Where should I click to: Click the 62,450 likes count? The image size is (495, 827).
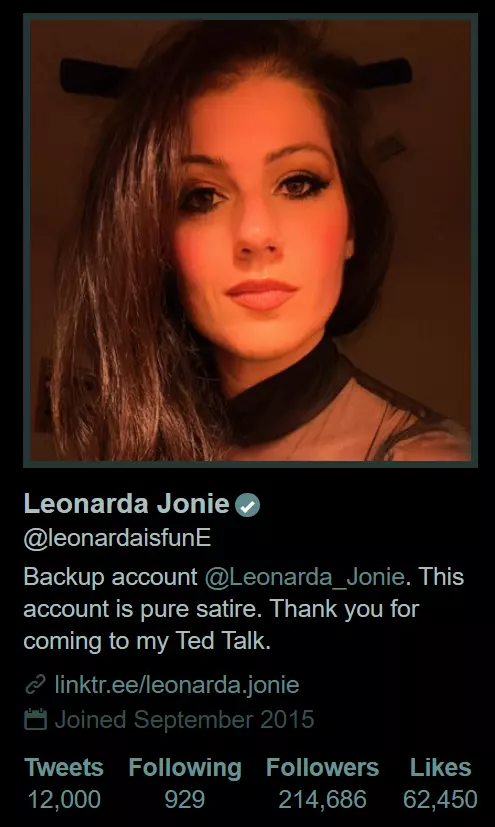440,800
